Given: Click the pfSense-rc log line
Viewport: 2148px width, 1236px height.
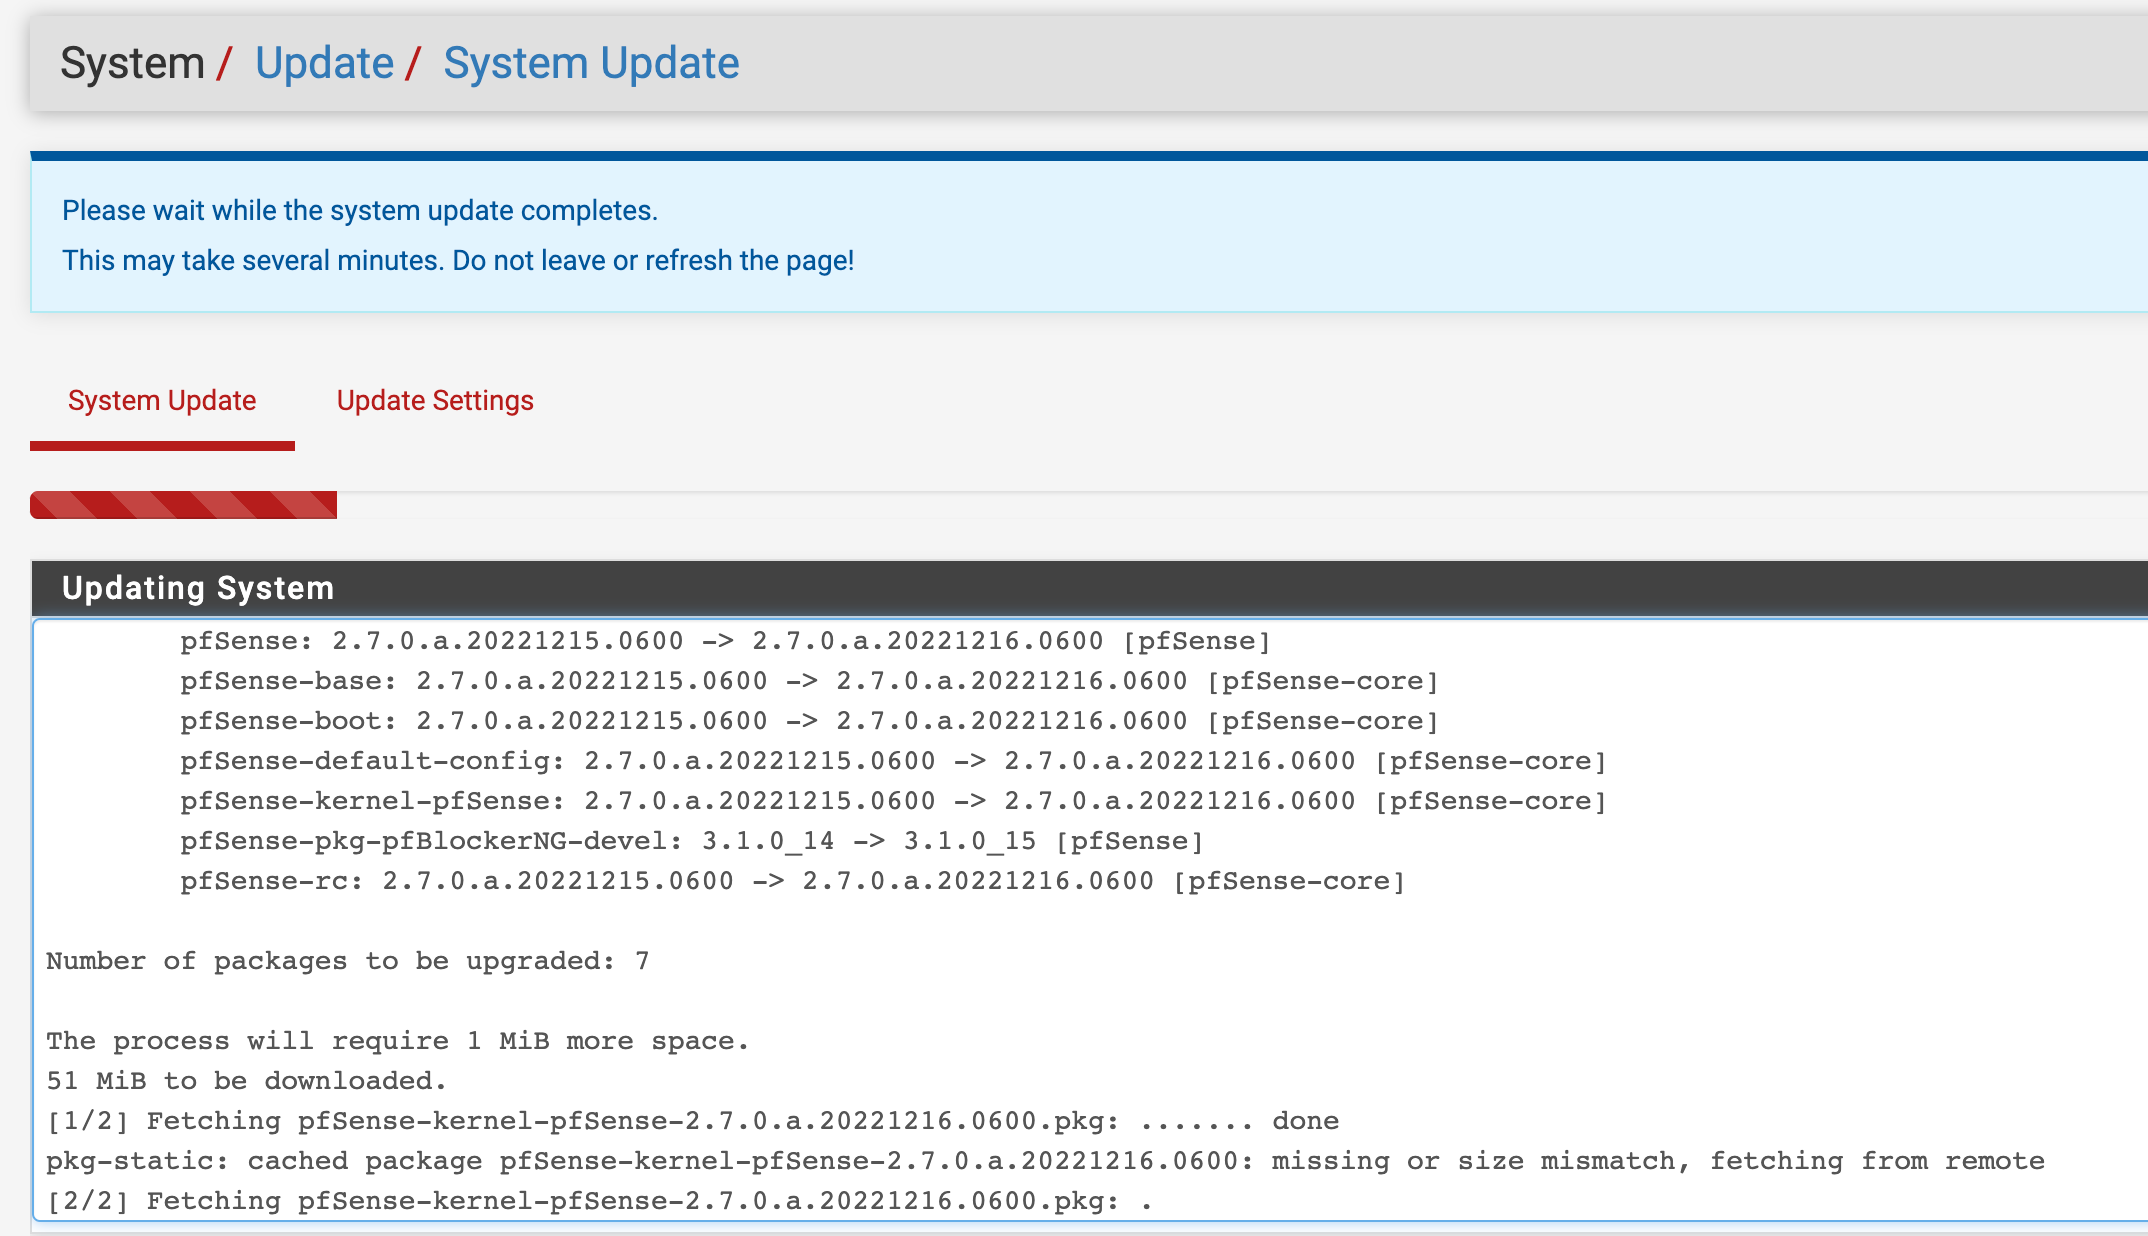Looking at the screenshot, I should pyautogui.click(x=792, y=881).
